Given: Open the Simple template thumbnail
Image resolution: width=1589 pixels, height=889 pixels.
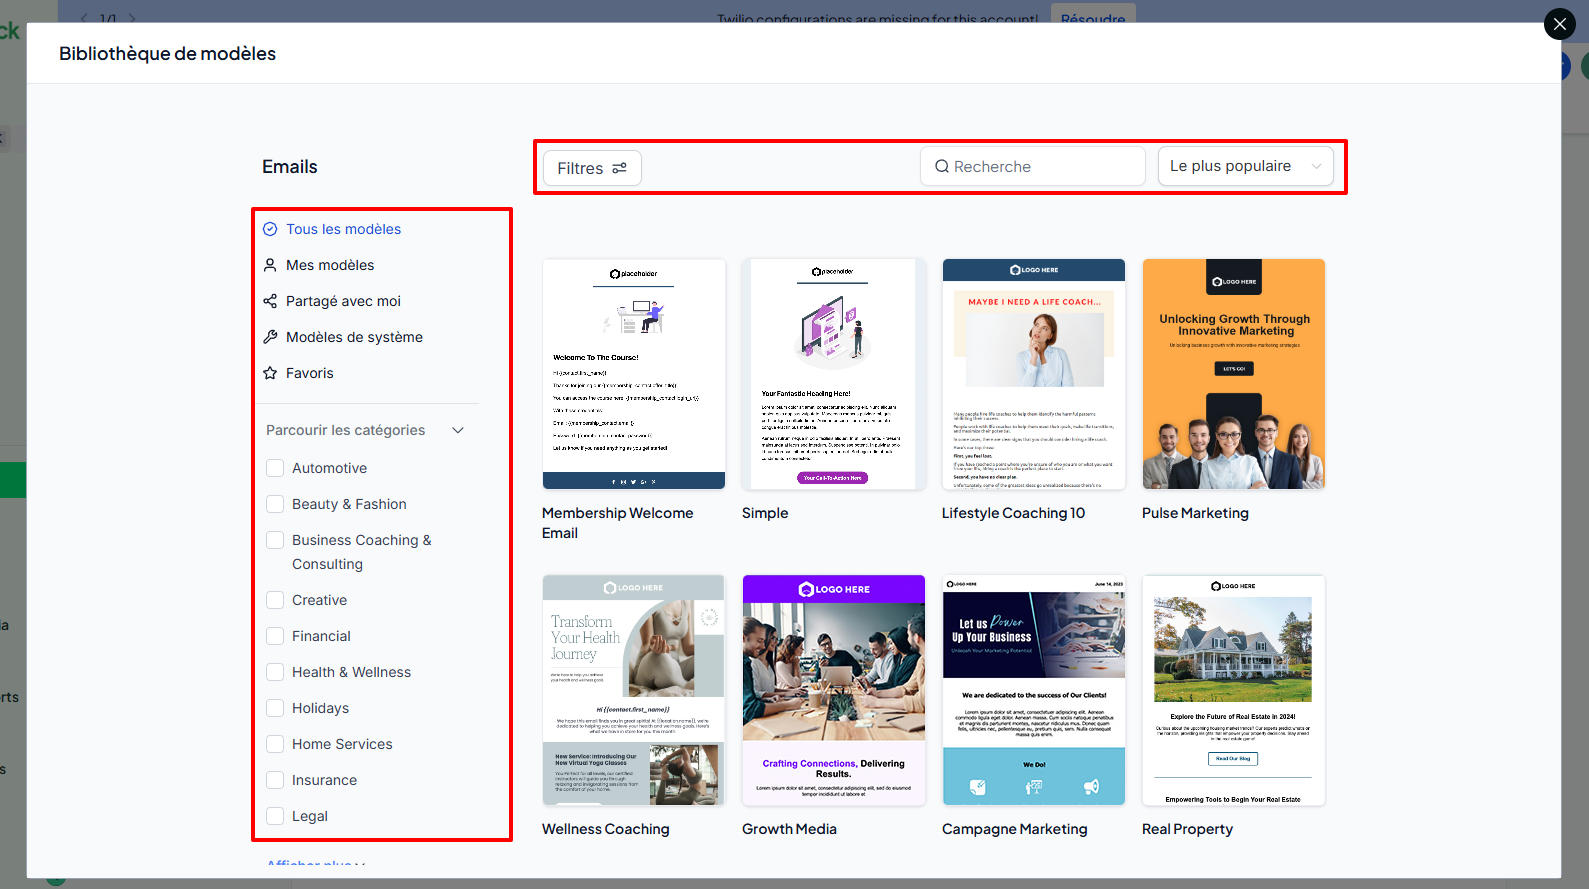Looking at the screenshot, I should [834, 374].
